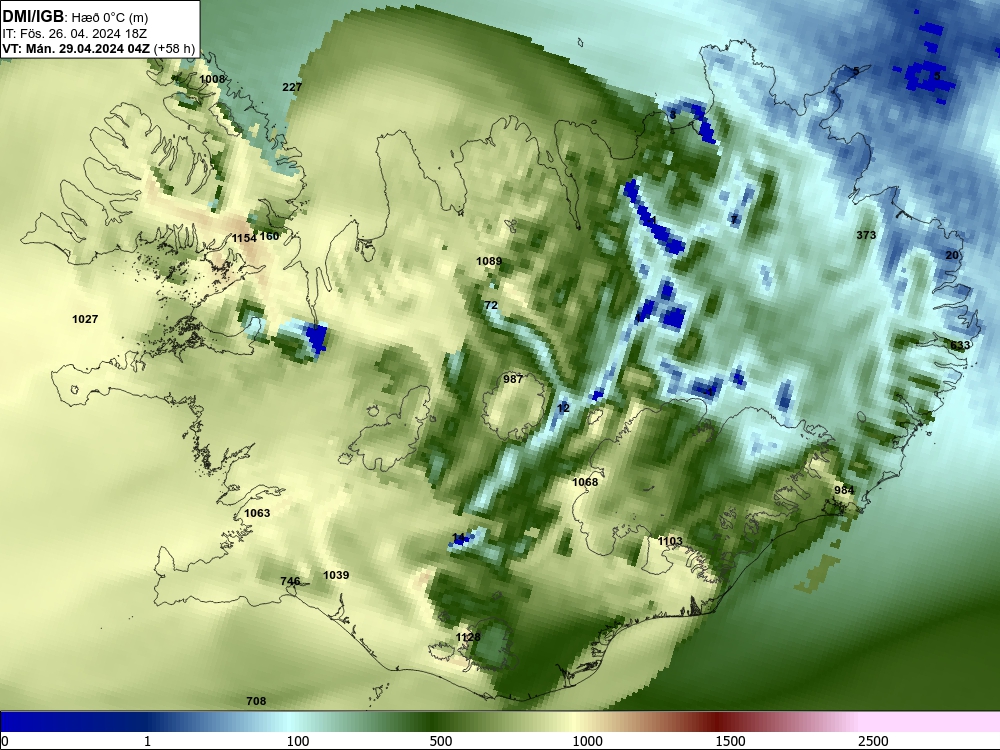Viewport: 1000px width, 750px height.
Task: Click the map value 1068
Action: click(x=585, y=482)
